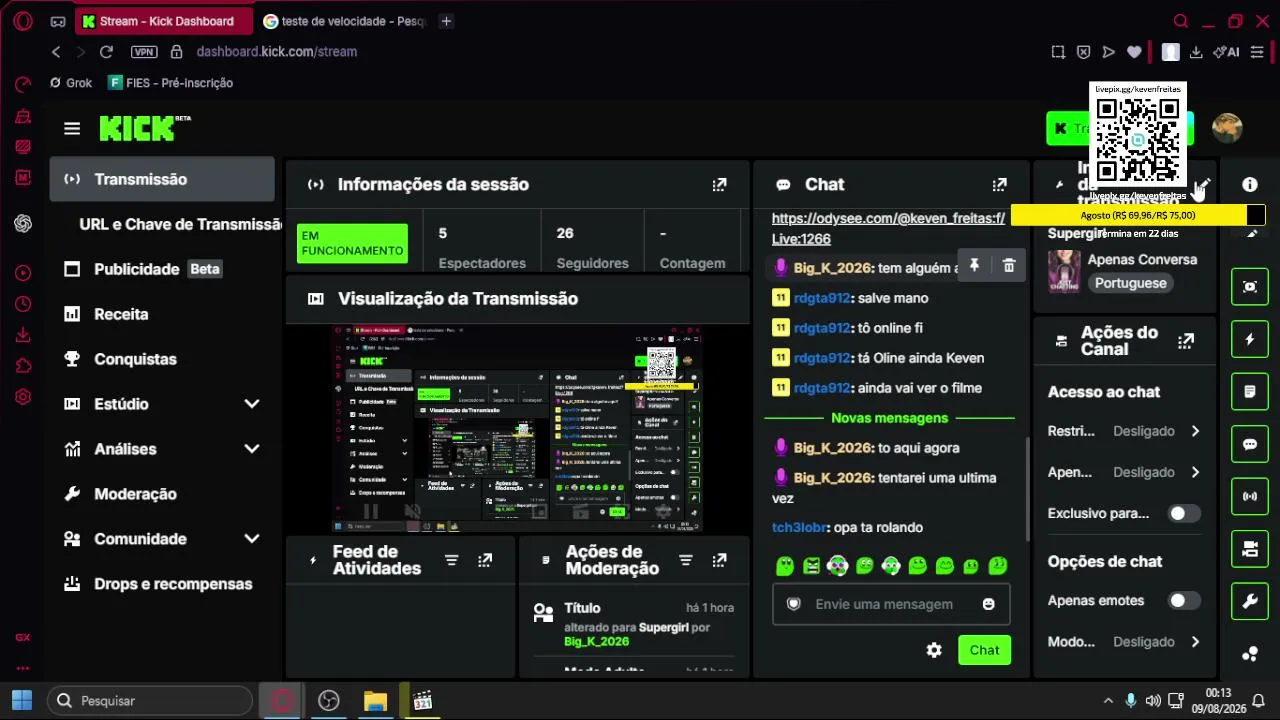Click the lightning bolt icon in right sidebar
Viewport: 1280px width, 720px height.
point(1250,339)
